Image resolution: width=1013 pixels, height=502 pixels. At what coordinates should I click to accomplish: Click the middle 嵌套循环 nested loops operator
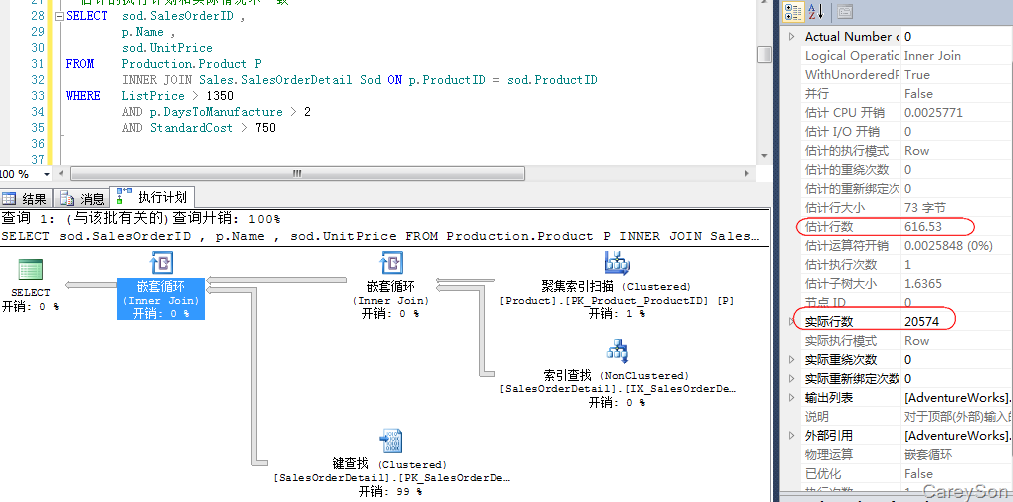pos(390,263)
